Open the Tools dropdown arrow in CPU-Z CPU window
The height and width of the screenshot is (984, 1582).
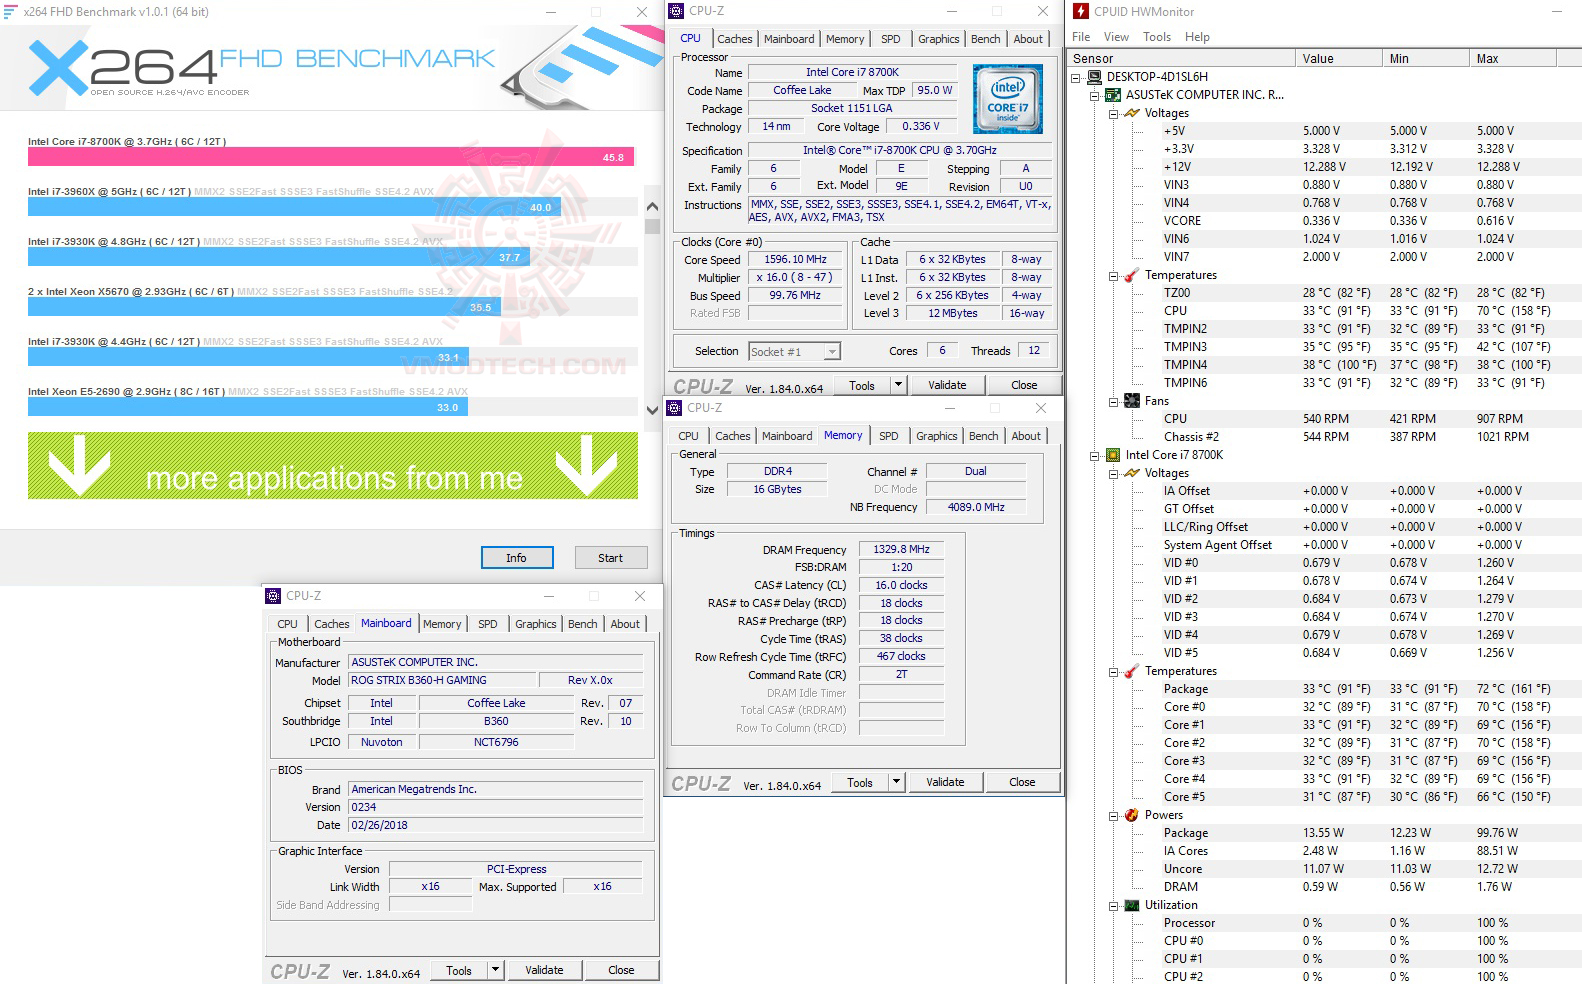(x=897, y=385)
